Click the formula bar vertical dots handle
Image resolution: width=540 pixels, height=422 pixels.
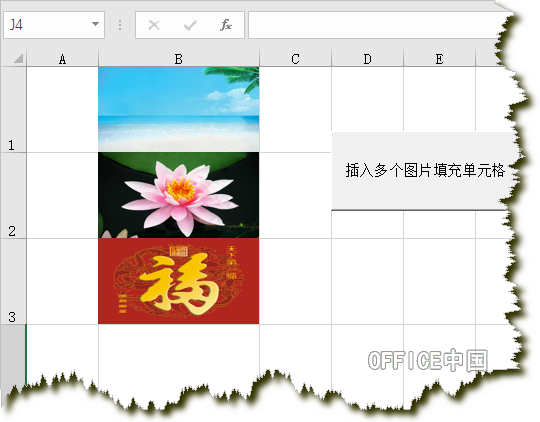(120, 25)
